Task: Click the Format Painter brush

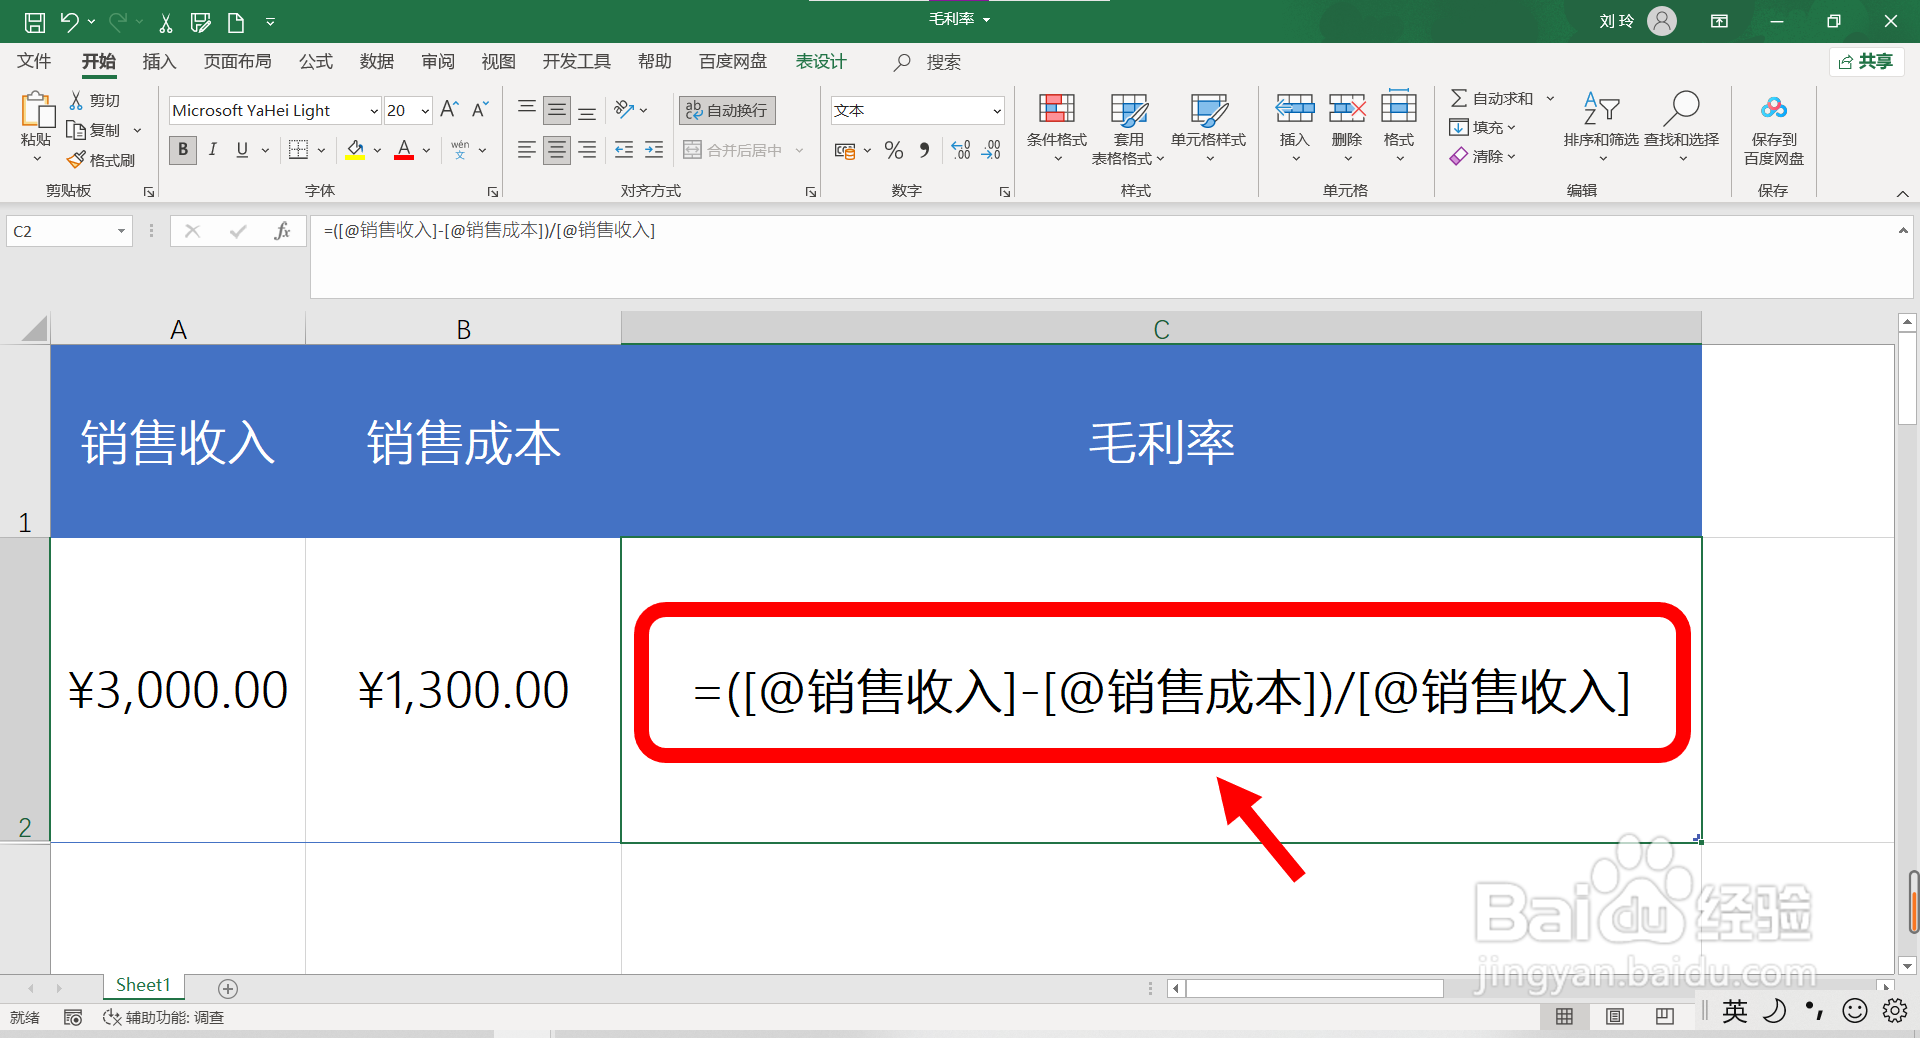Action: tap(100, 160)
